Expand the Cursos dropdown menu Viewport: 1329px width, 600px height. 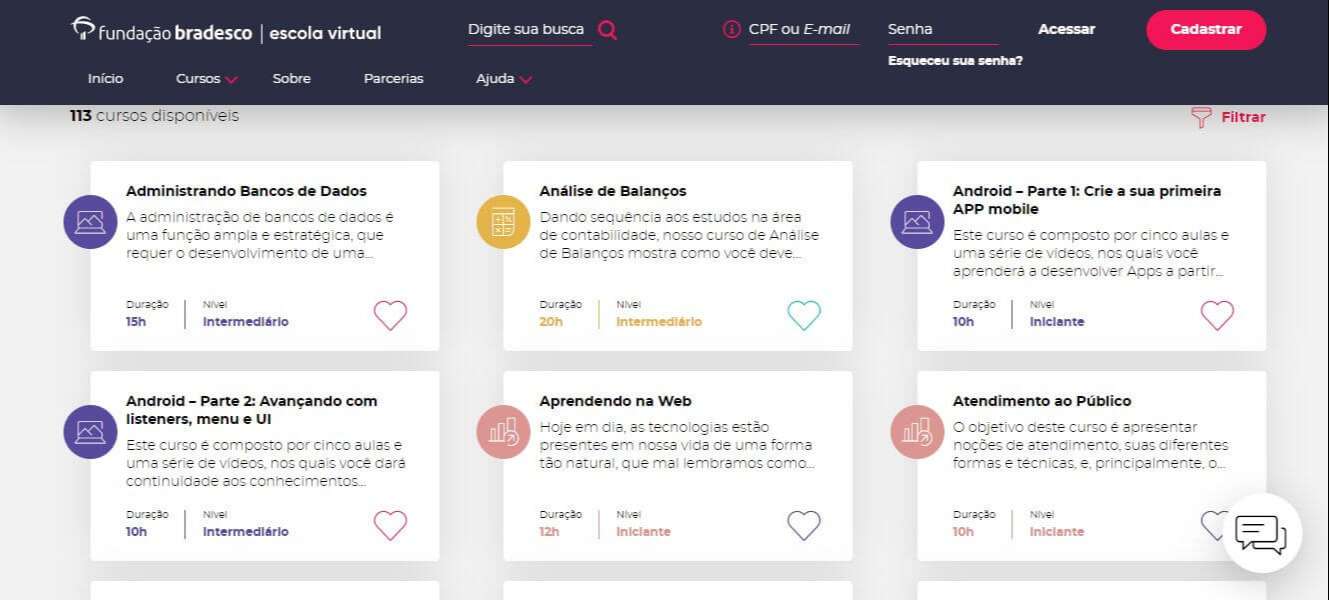pyautogui.click(x=206, y=78)
